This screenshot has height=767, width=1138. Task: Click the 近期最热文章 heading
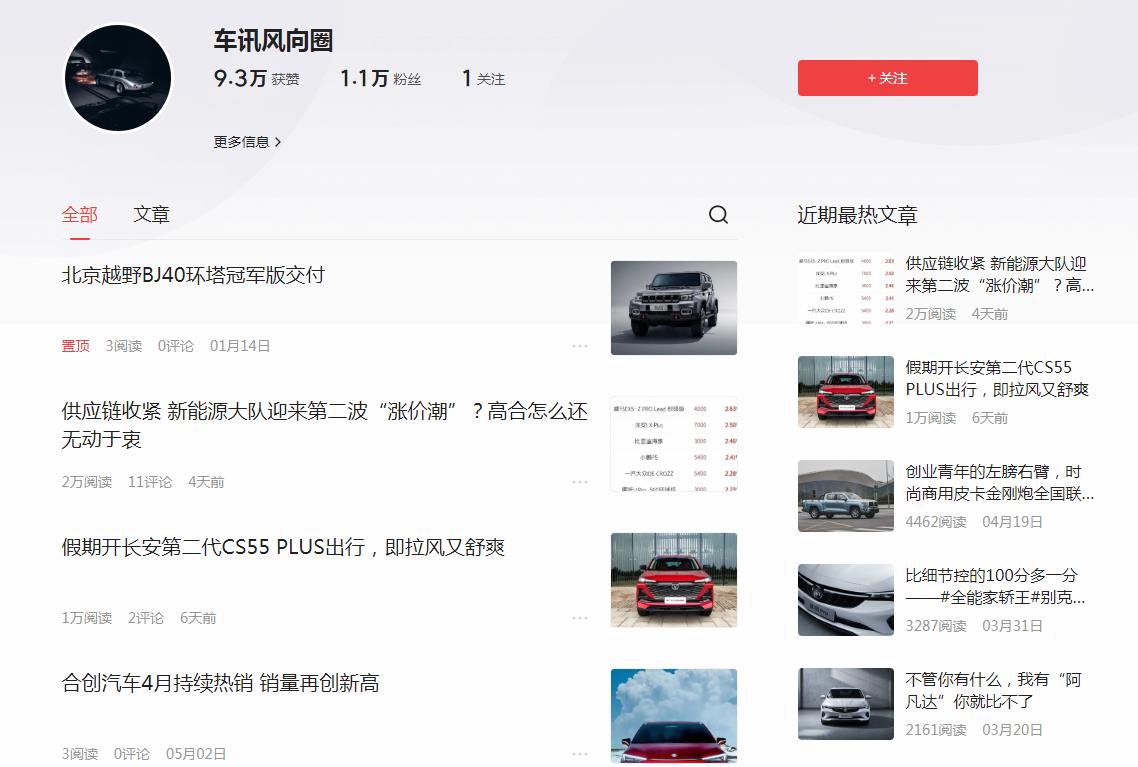[x=857, y=215]
